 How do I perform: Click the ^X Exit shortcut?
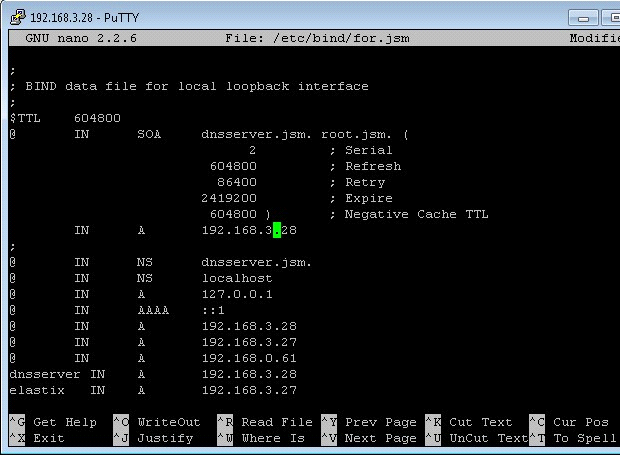(37, 438)
